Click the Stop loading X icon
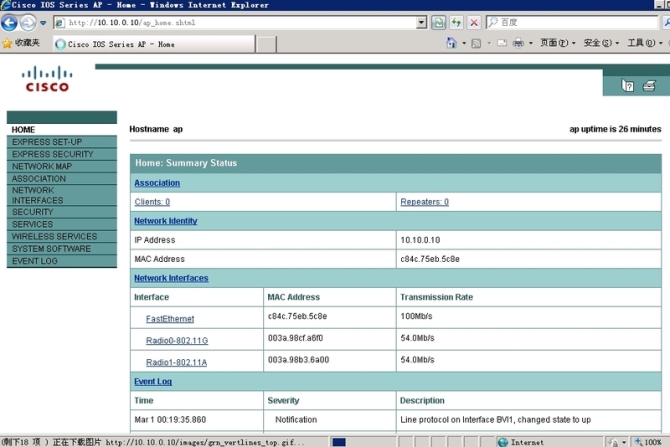The height and width of the screenshot is (447, 670). coord(474,22)
